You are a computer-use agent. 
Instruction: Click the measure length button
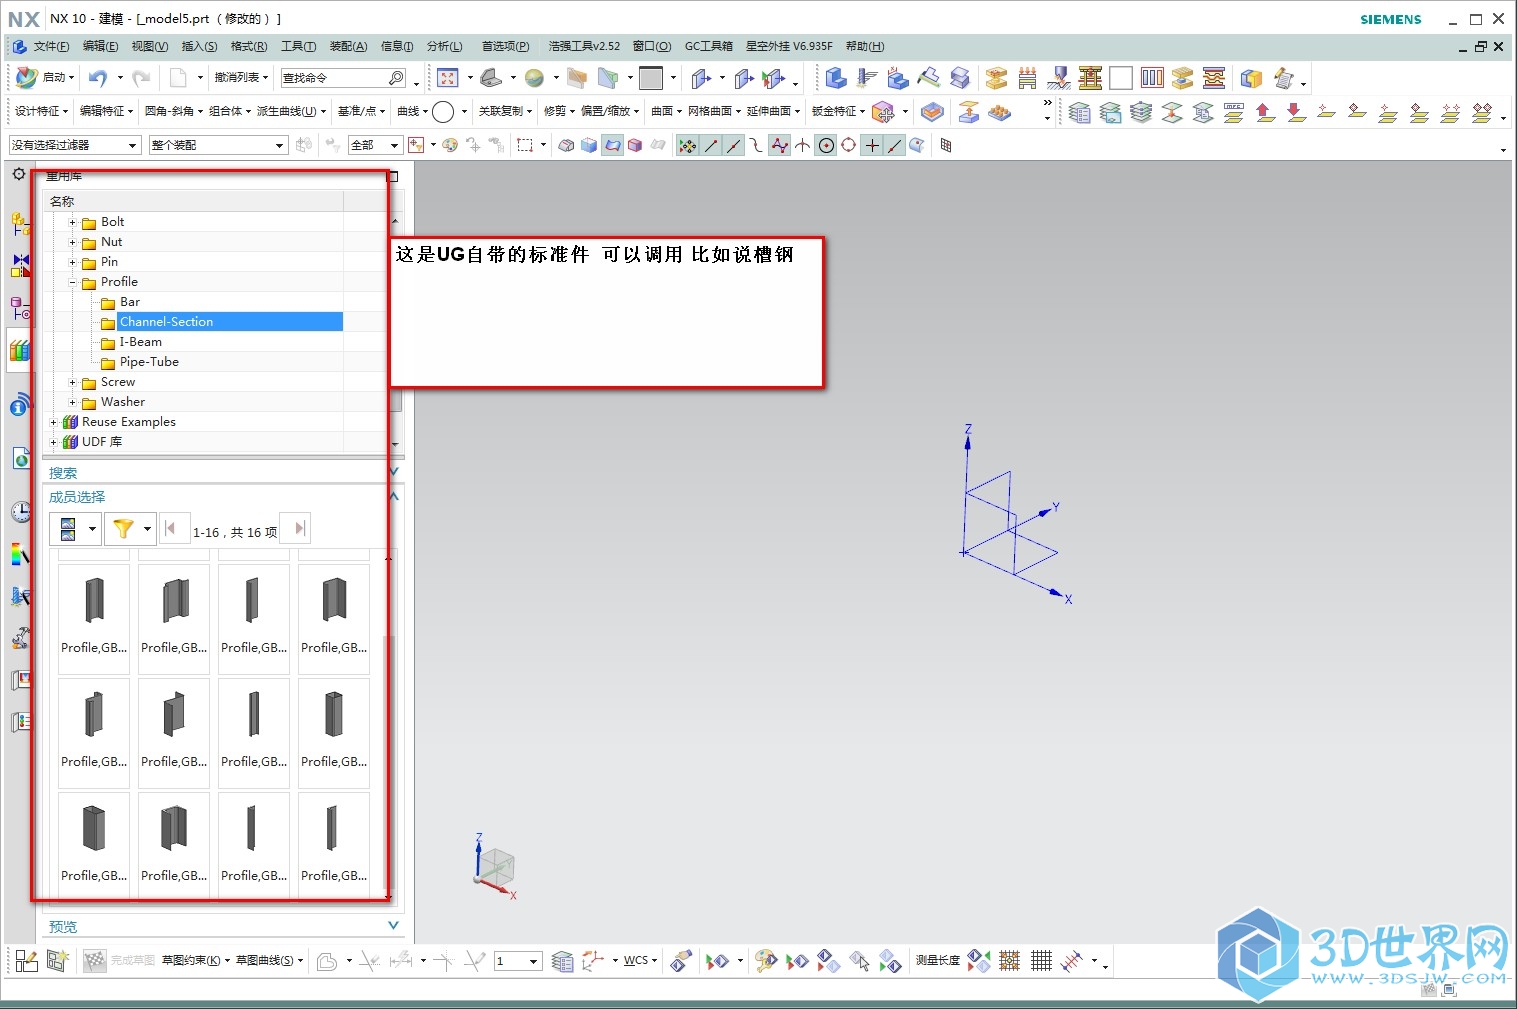click(938, 961)
